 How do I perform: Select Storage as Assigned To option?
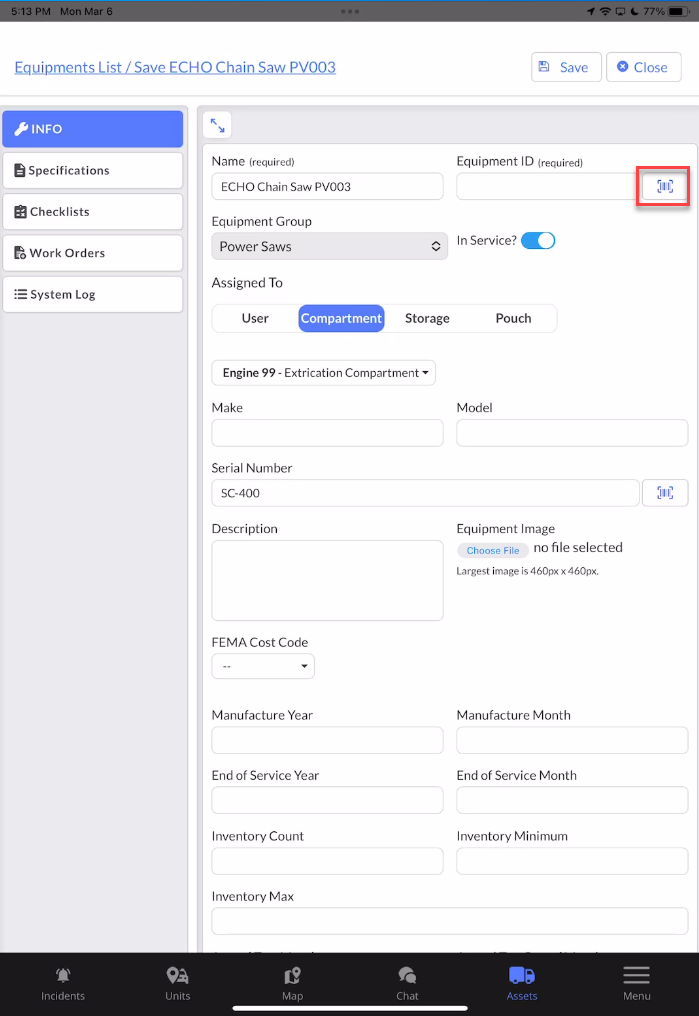click(x=427, y=319)
